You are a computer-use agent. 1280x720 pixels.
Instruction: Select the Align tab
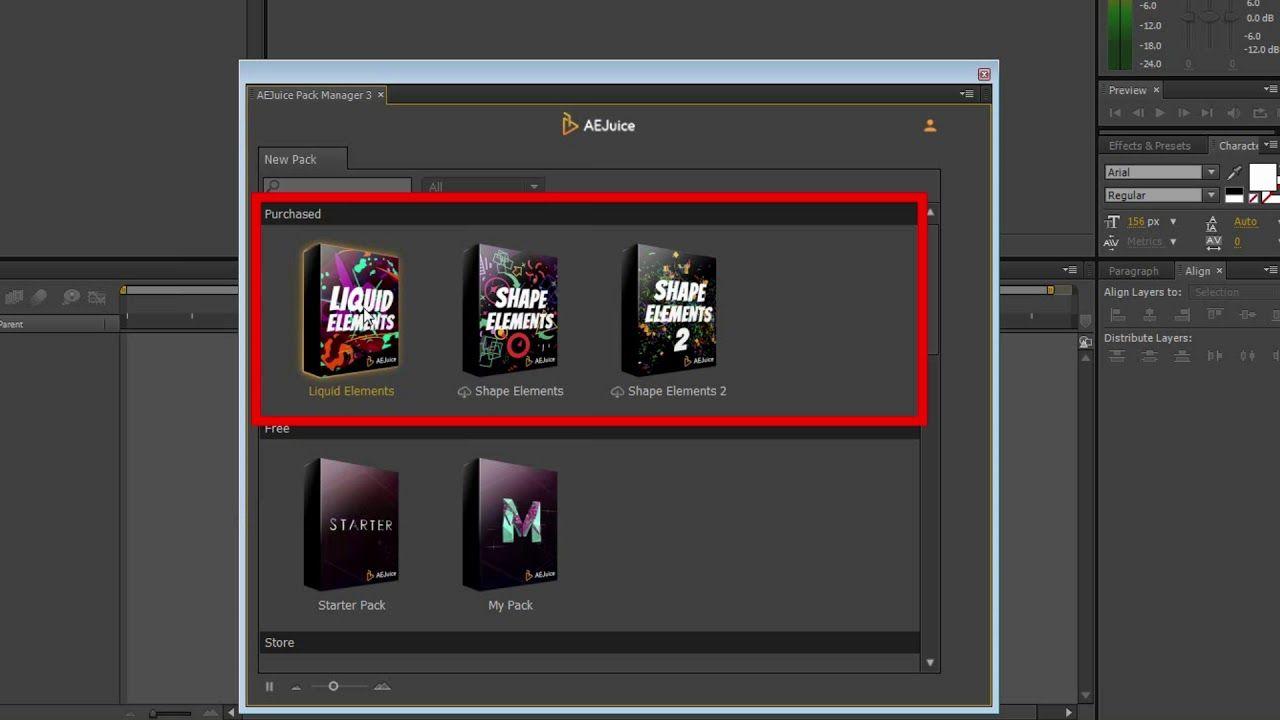click(1198, 271)
